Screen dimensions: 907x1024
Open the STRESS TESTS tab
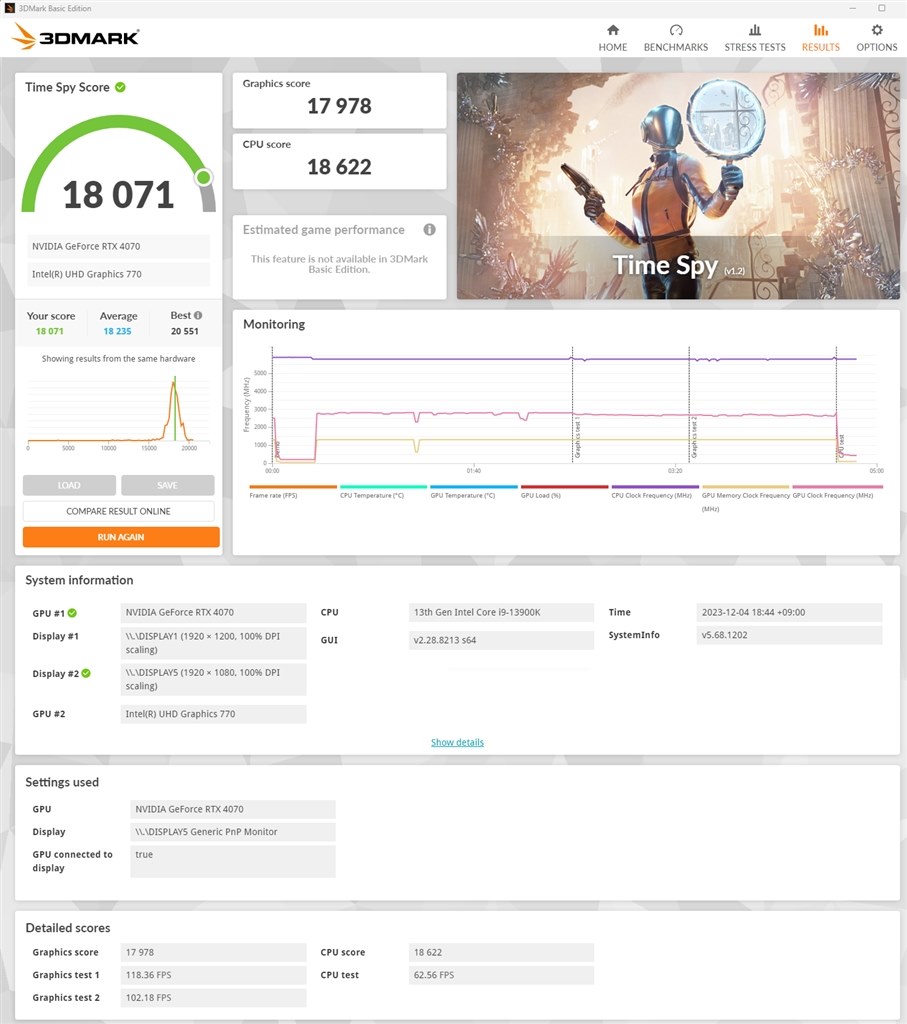[755, 38]
